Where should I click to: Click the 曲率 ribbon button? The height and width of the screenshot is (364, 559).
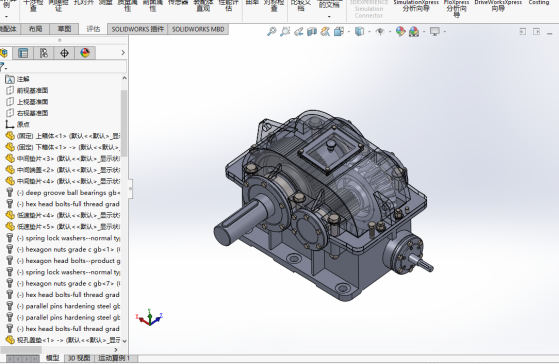pyautogui.click(x=252, y=3)
